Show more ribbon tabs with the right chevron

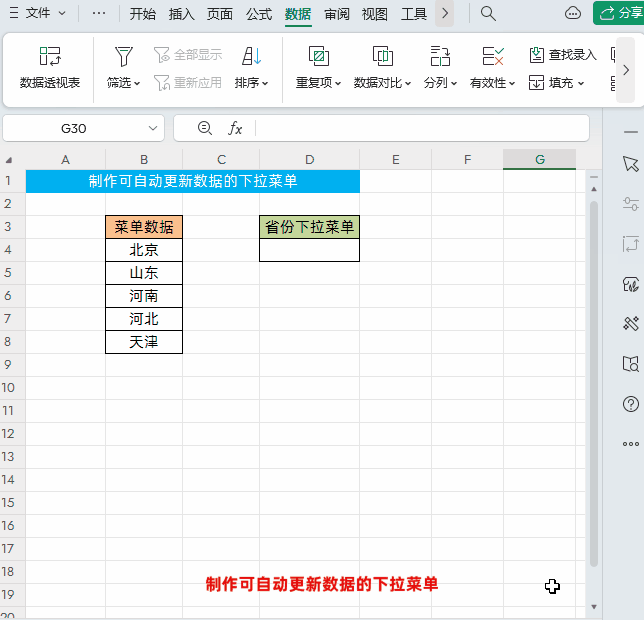[x=445, y=14]
